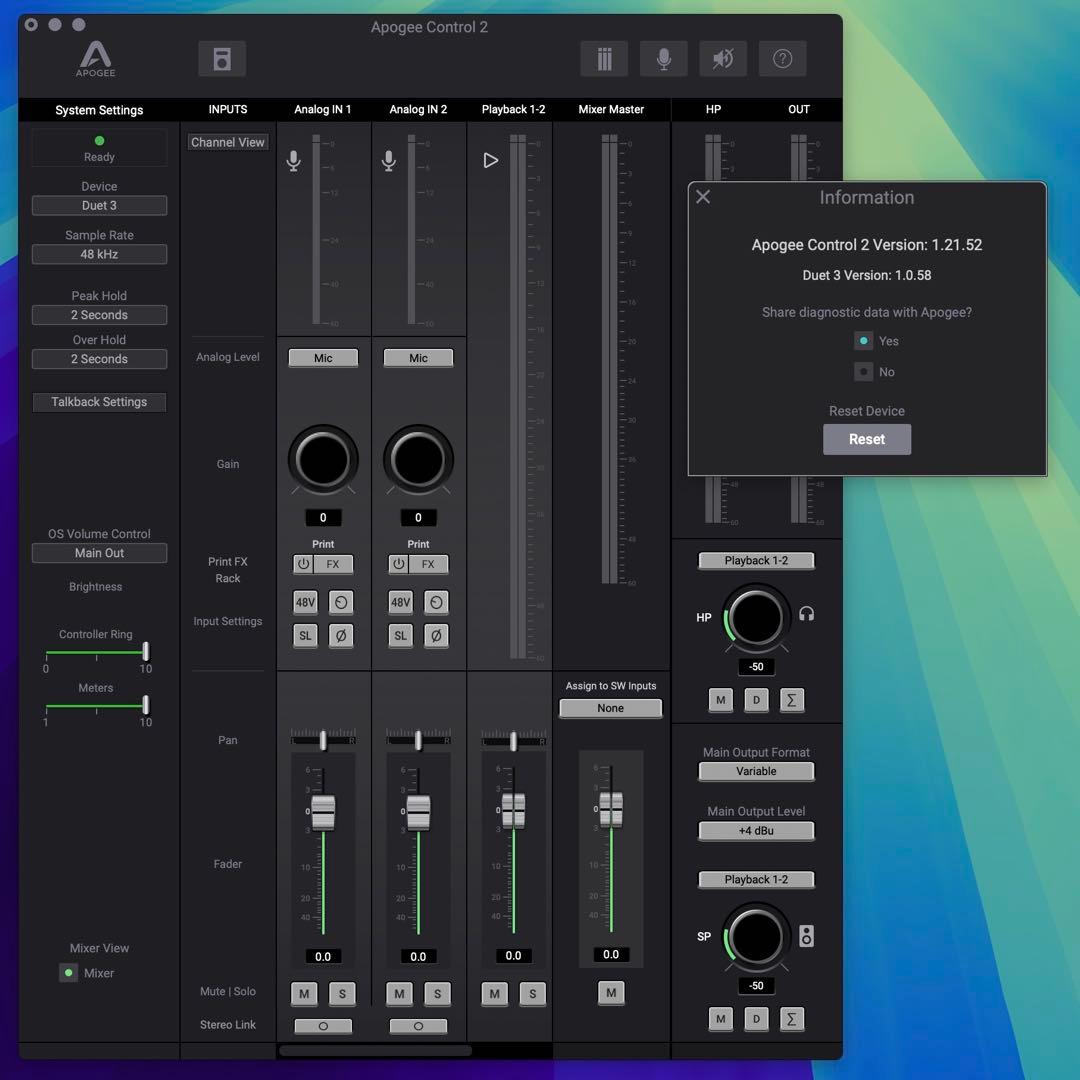
Task: Open Talkback microphone settings via toolbar mic icon
Action: point(663,58)
